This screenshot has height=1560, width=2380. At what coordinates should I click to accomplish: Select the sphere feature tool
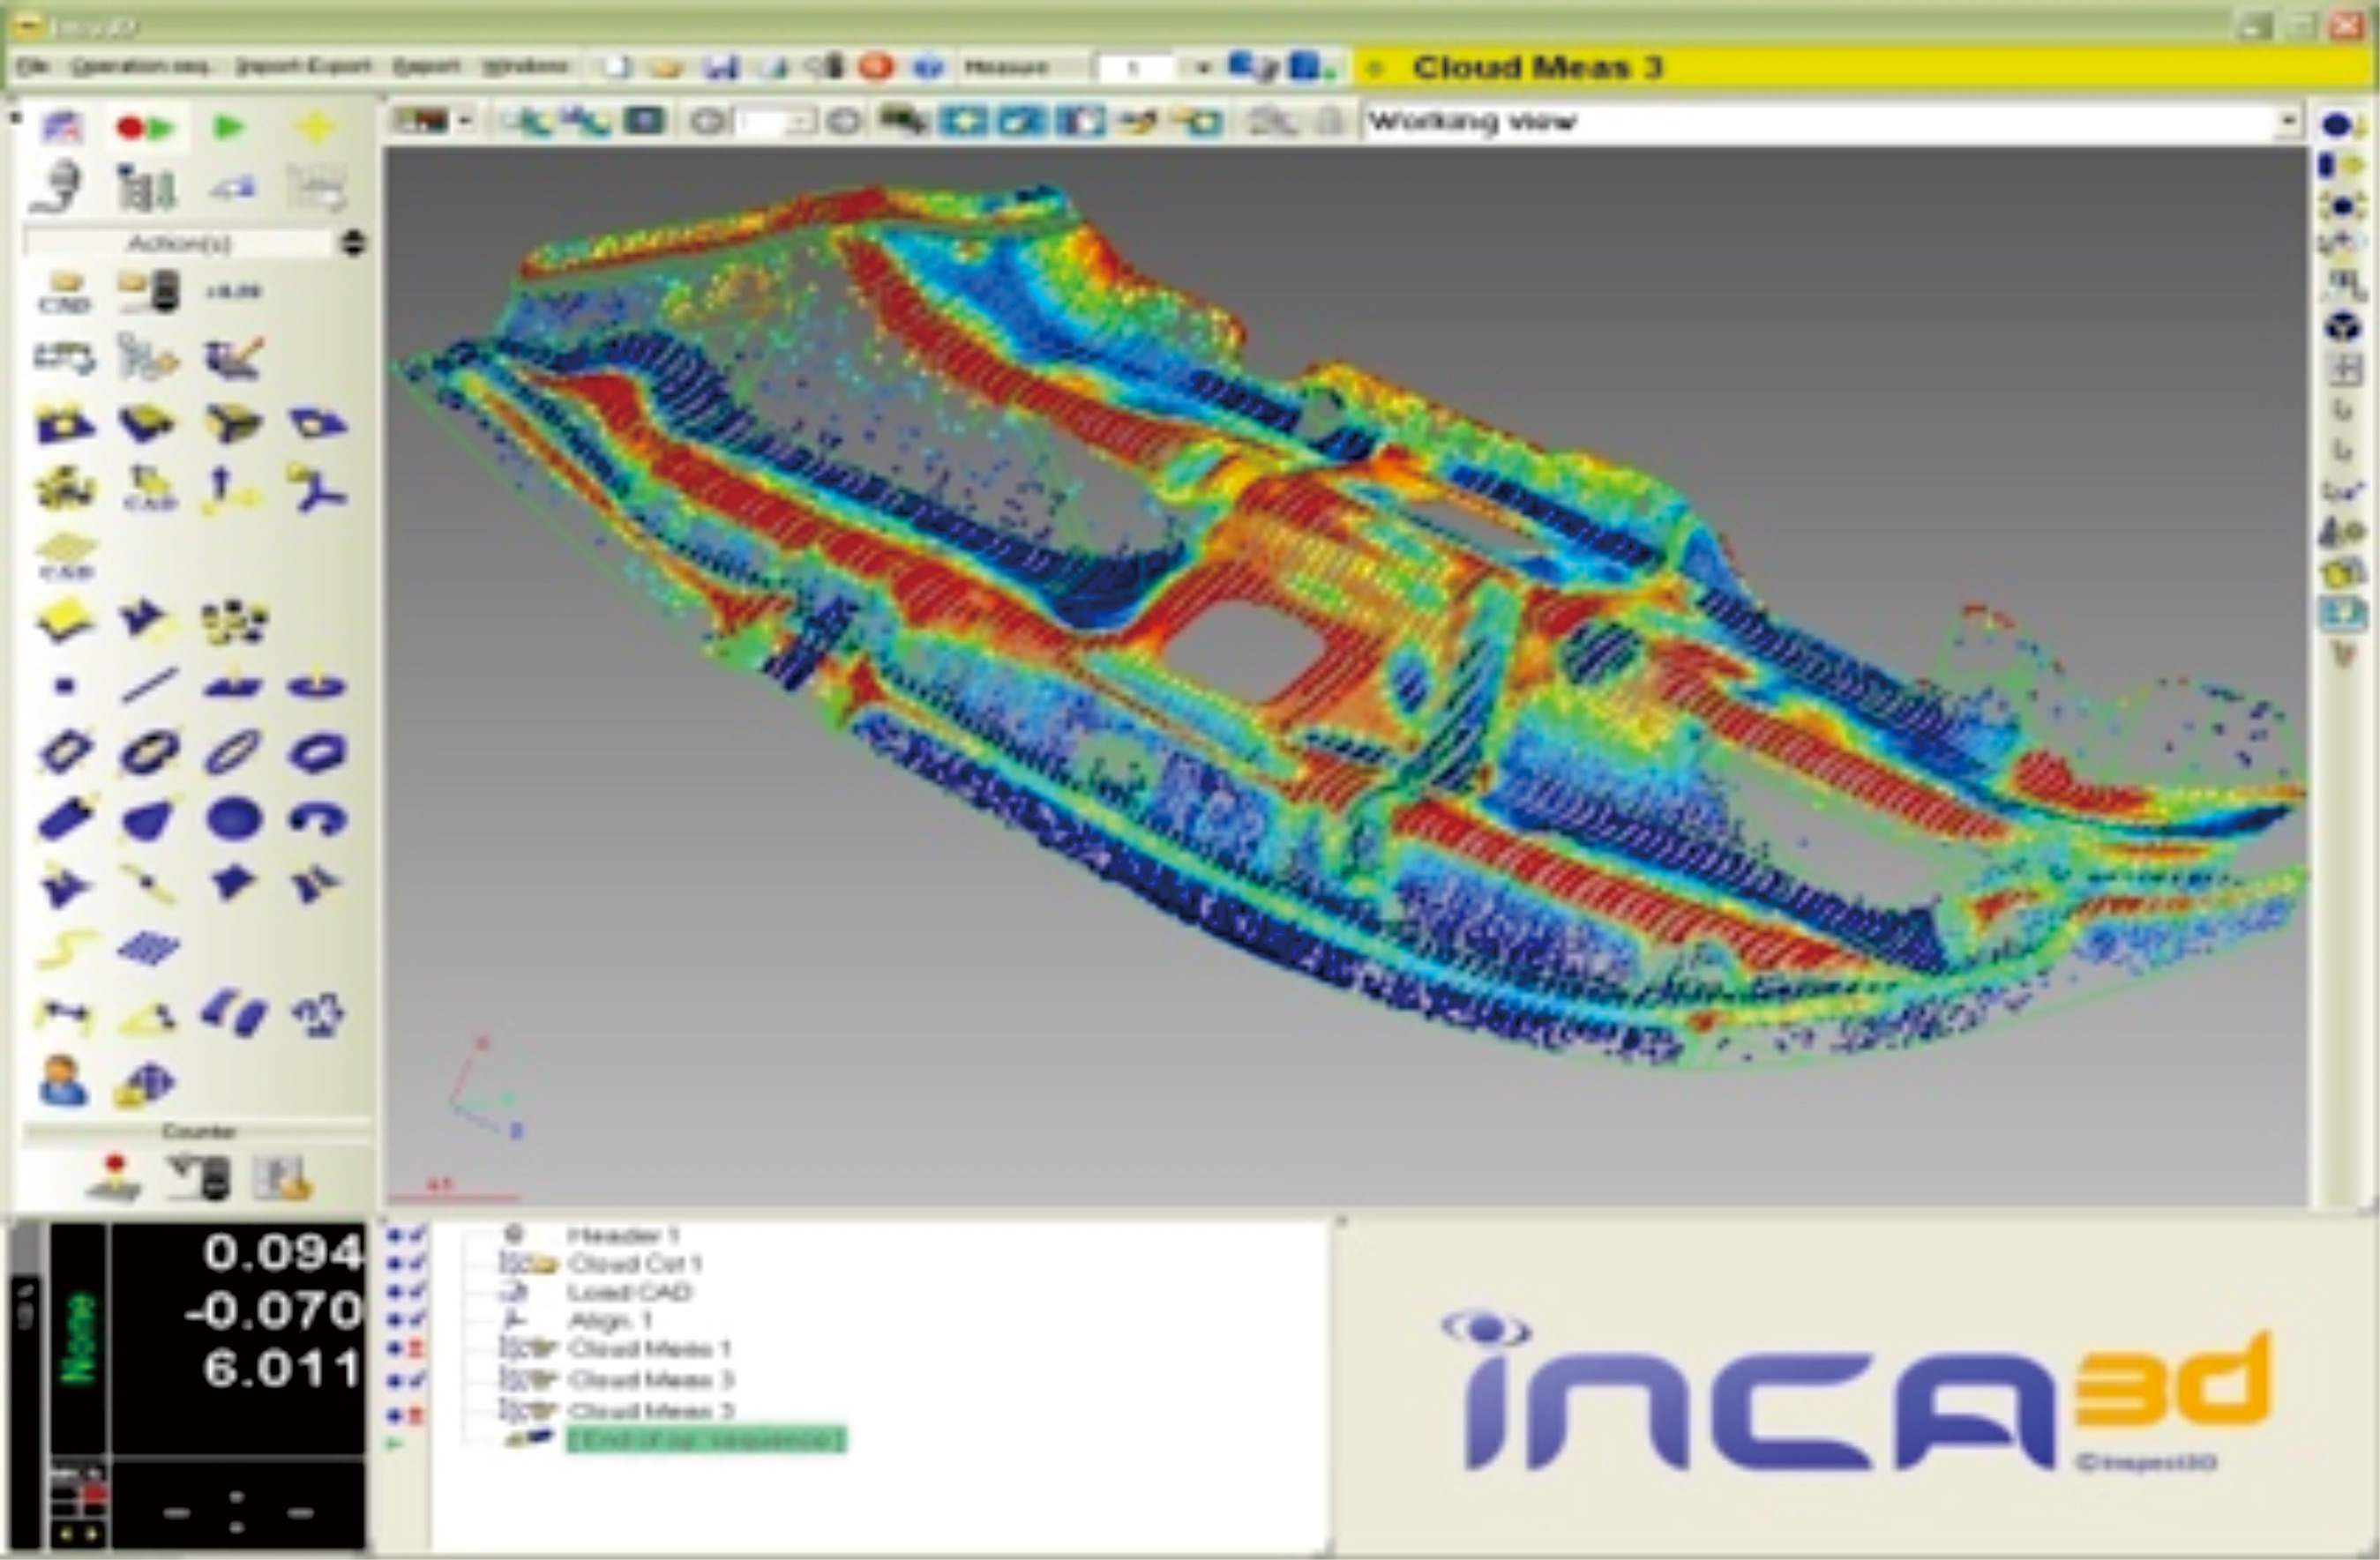pyautogui.click(x=234, y=819)
